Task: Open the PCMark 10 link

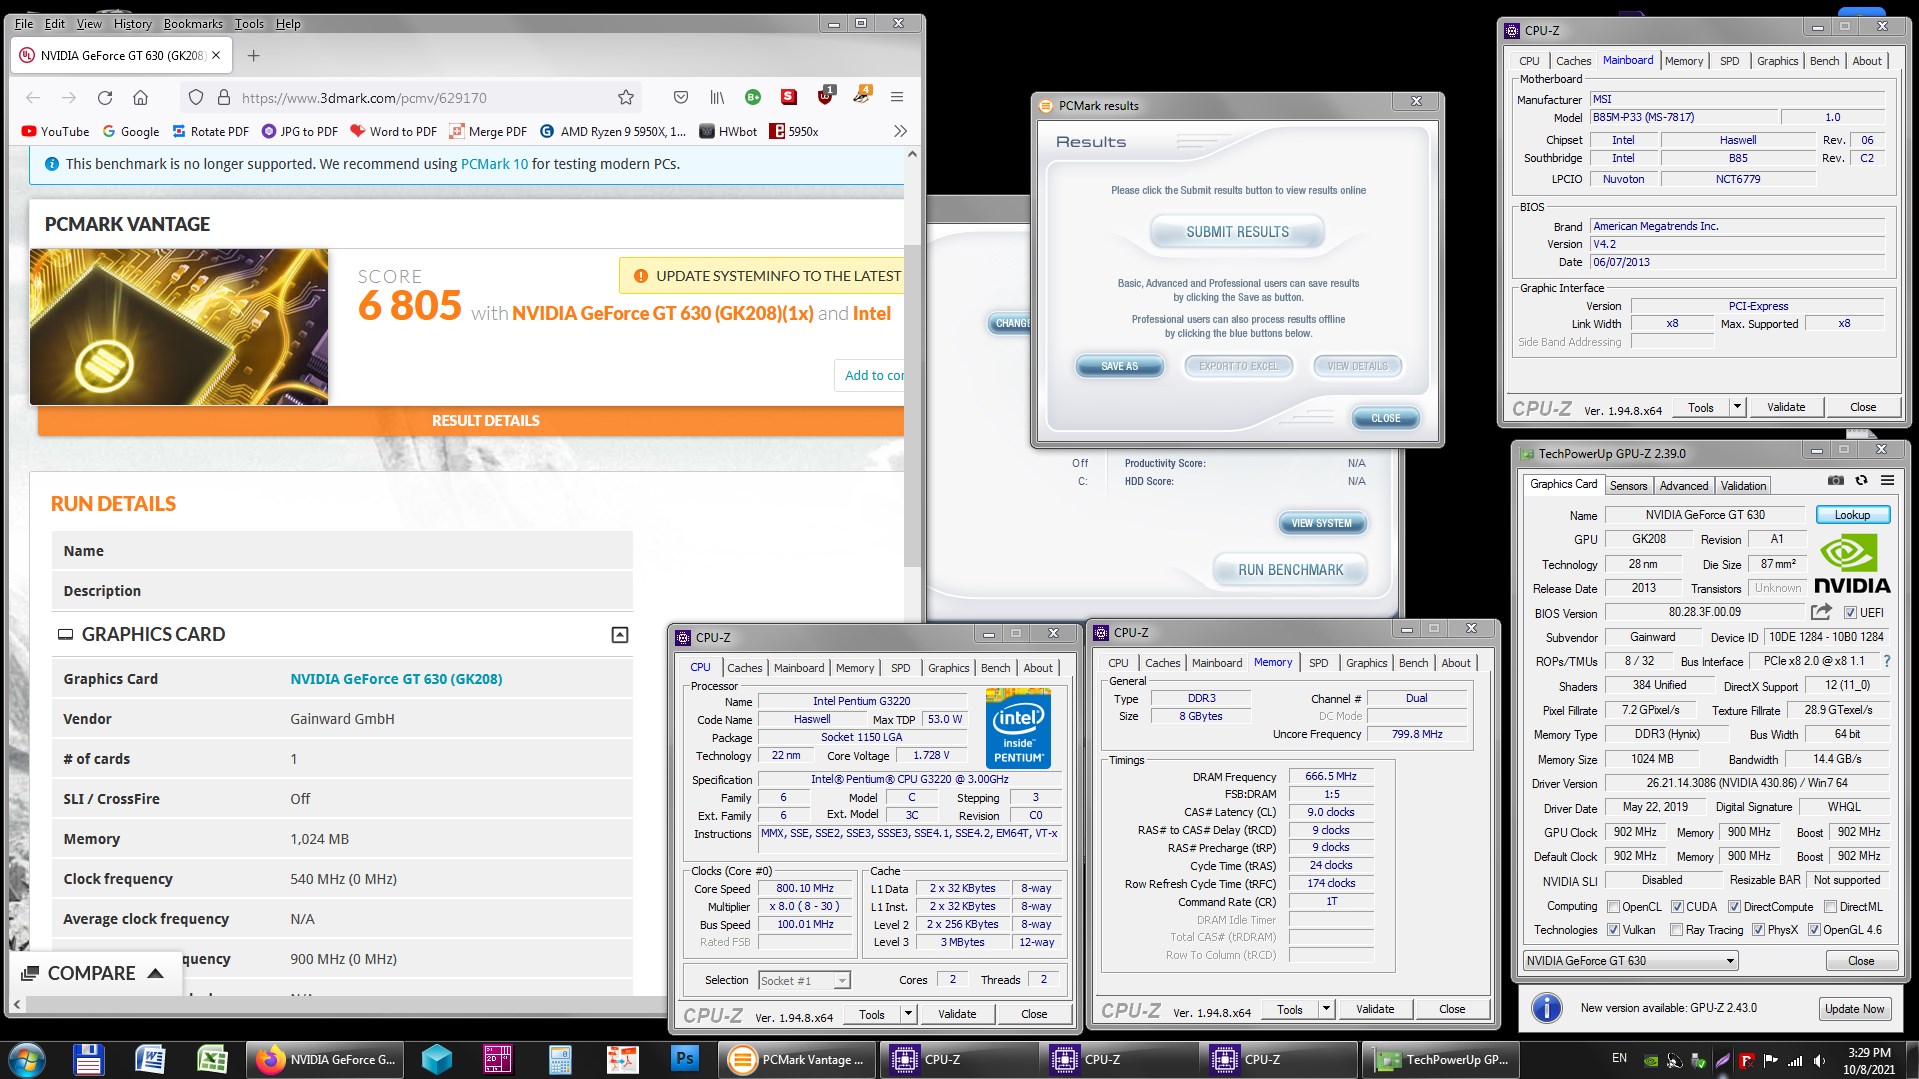Action: point(494,164)
